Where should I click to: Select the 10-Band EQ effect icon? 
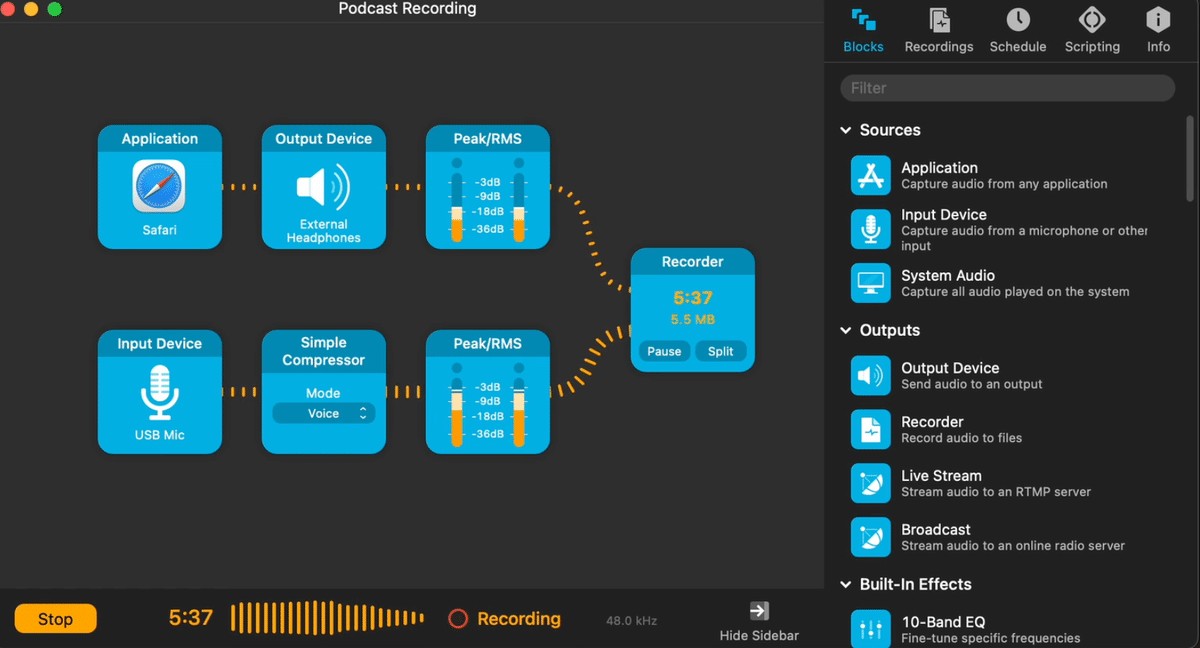(x=870, y=629)
